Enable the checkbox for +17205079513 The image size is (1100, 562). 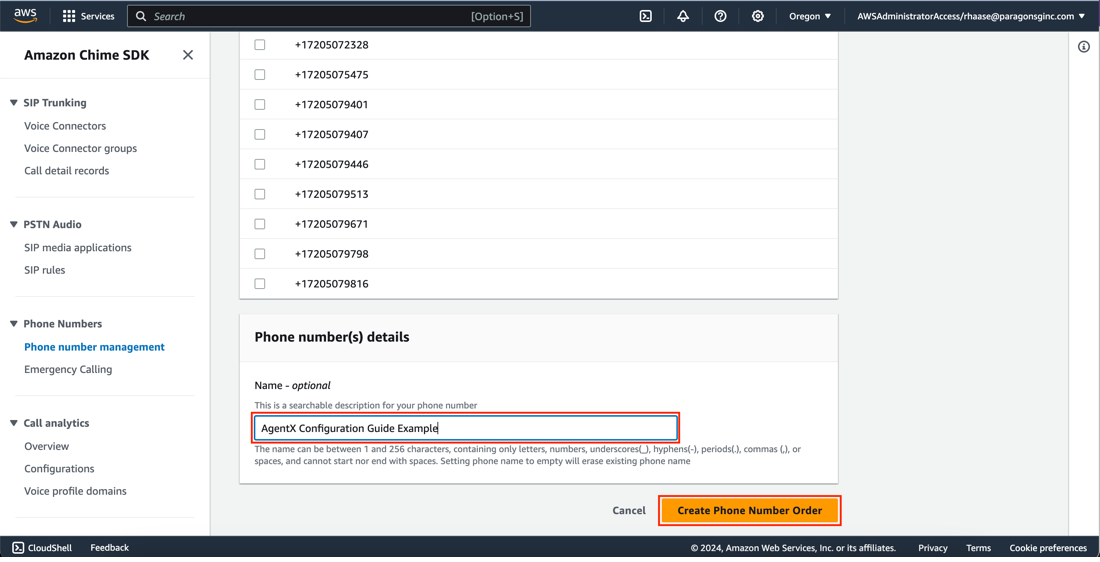click(x=260, y=194)
